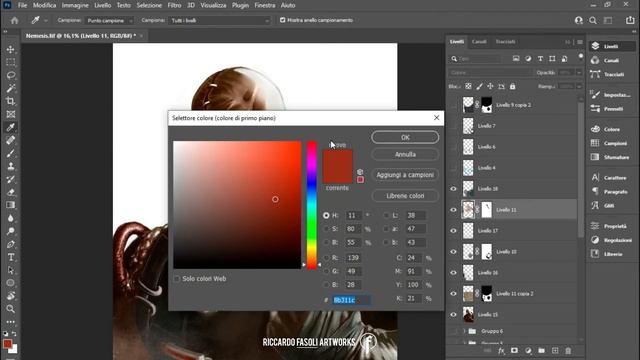Viewport: 640px width, 360px height.
Task: Select the S saturation radio button
Action: click(x=326, y=229)
